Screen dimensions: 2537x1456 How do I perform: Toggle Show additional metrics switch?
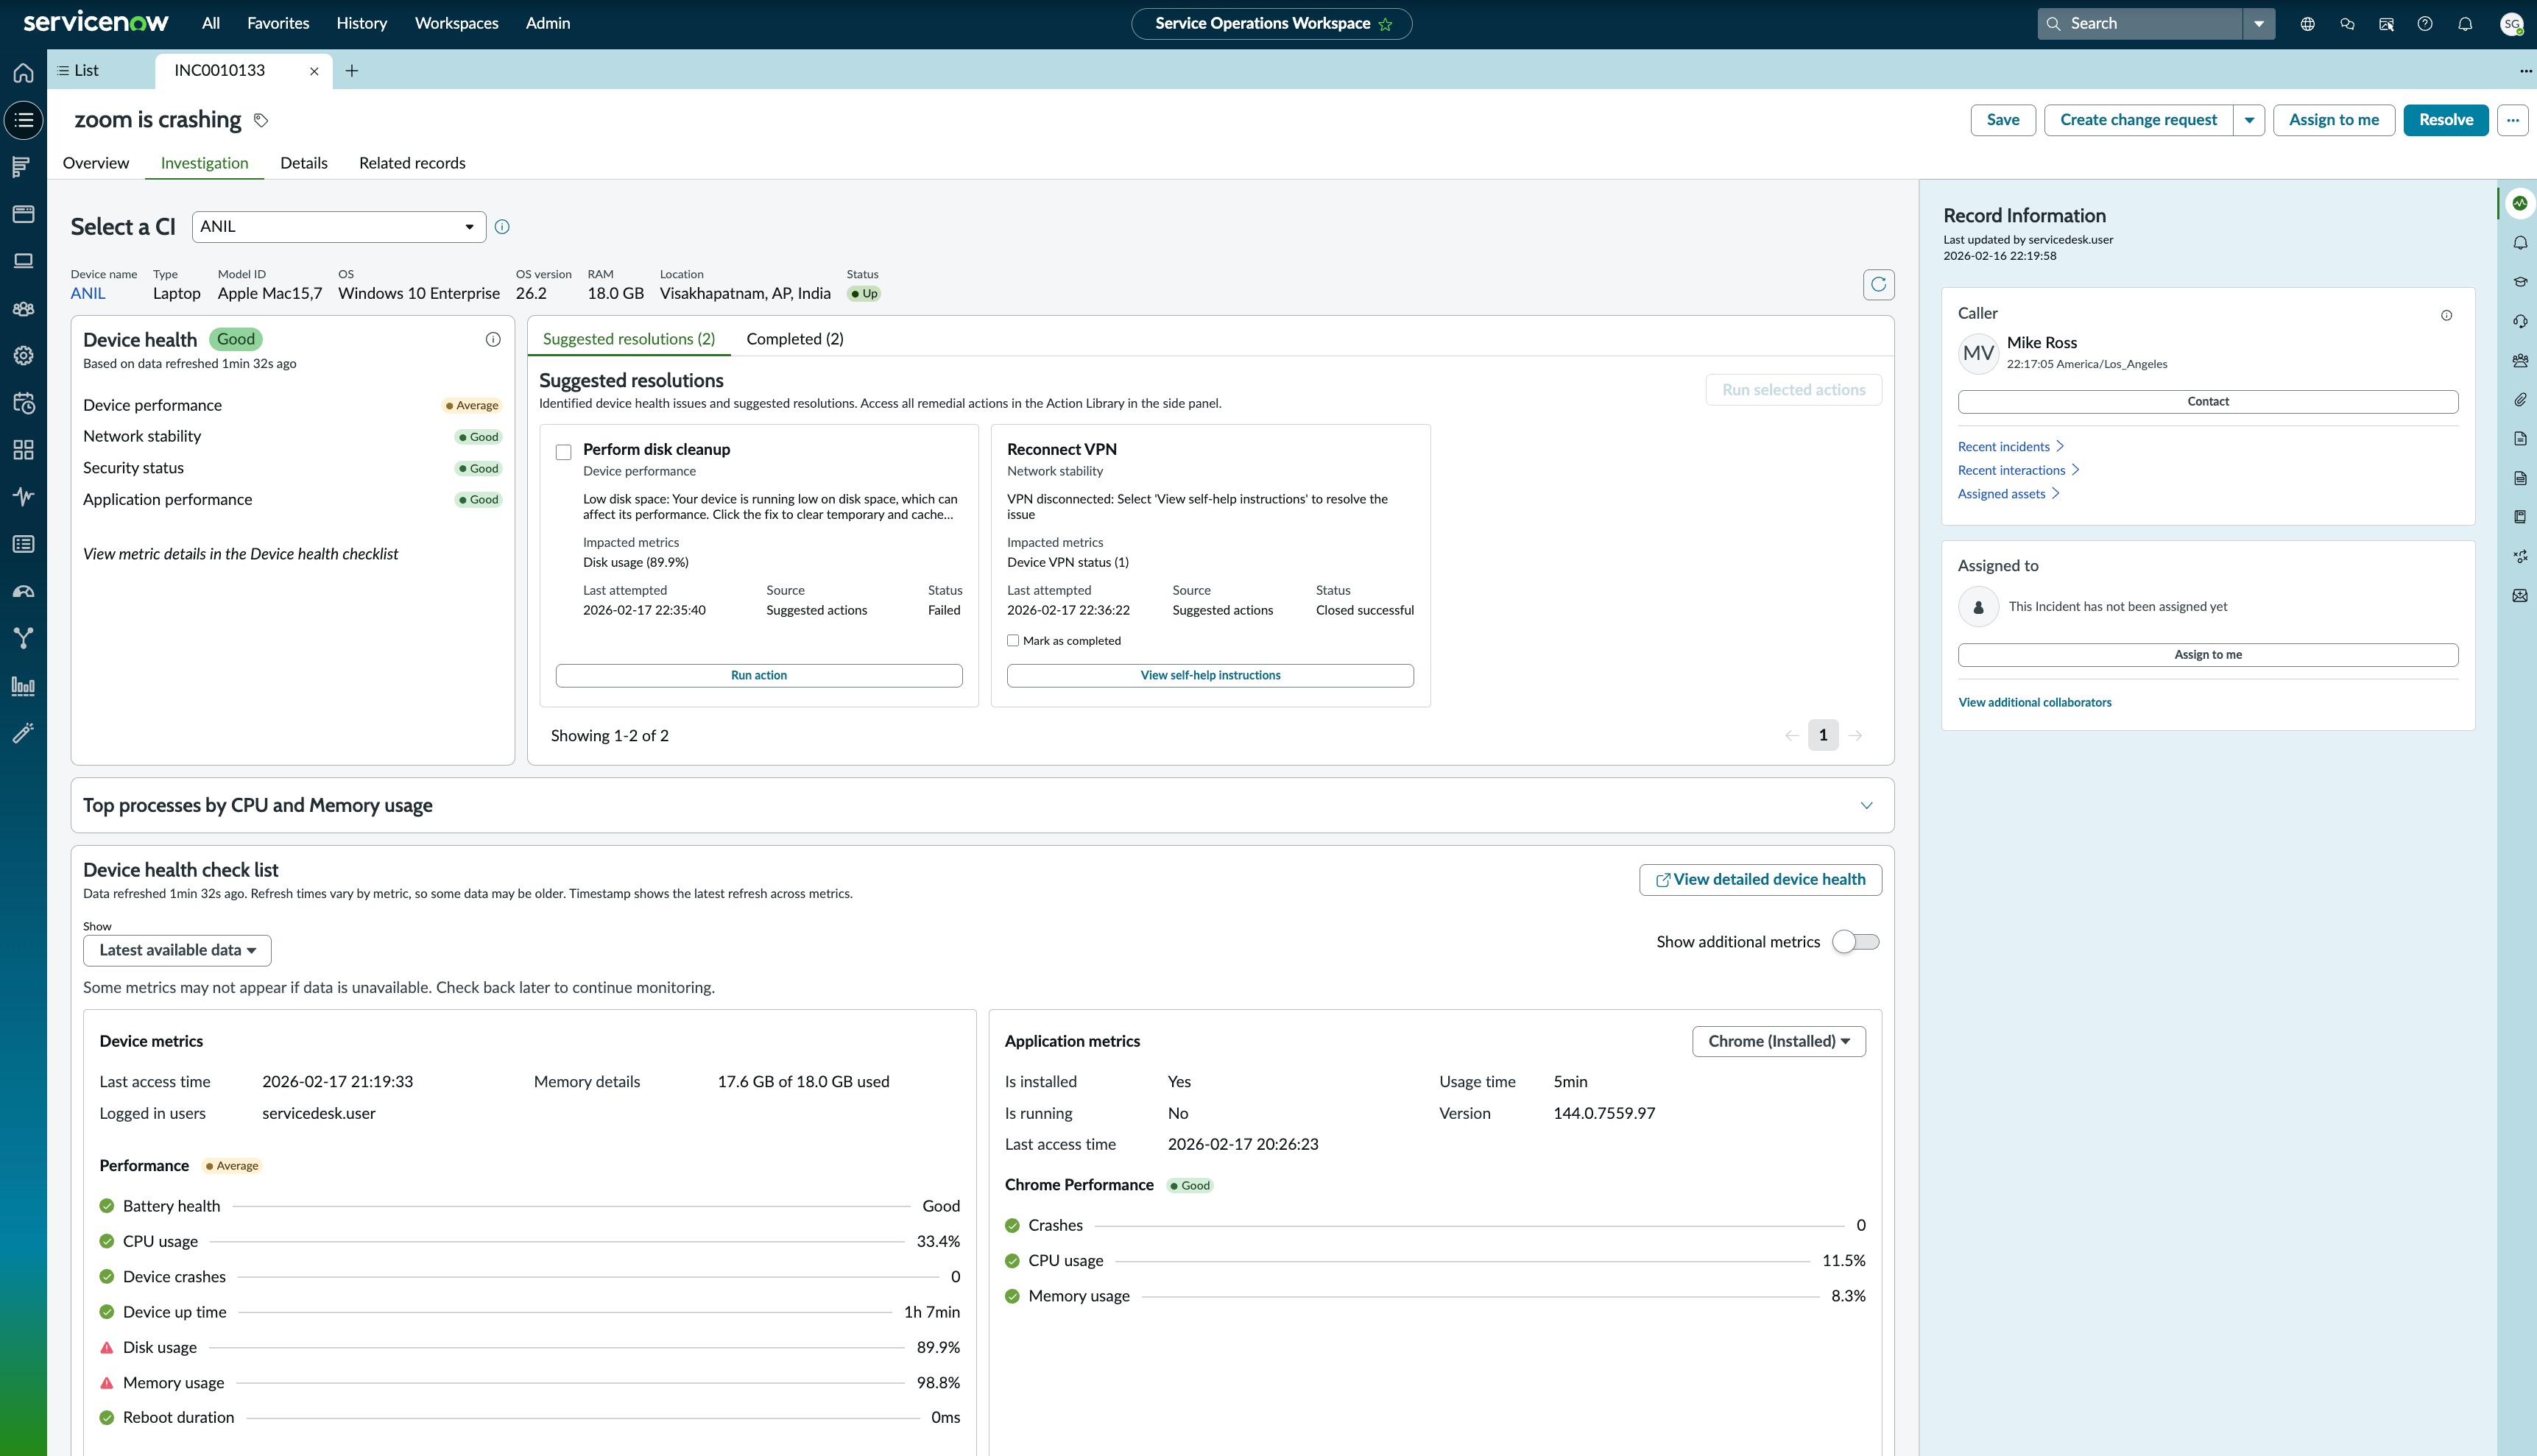[x=1856, y=942]
